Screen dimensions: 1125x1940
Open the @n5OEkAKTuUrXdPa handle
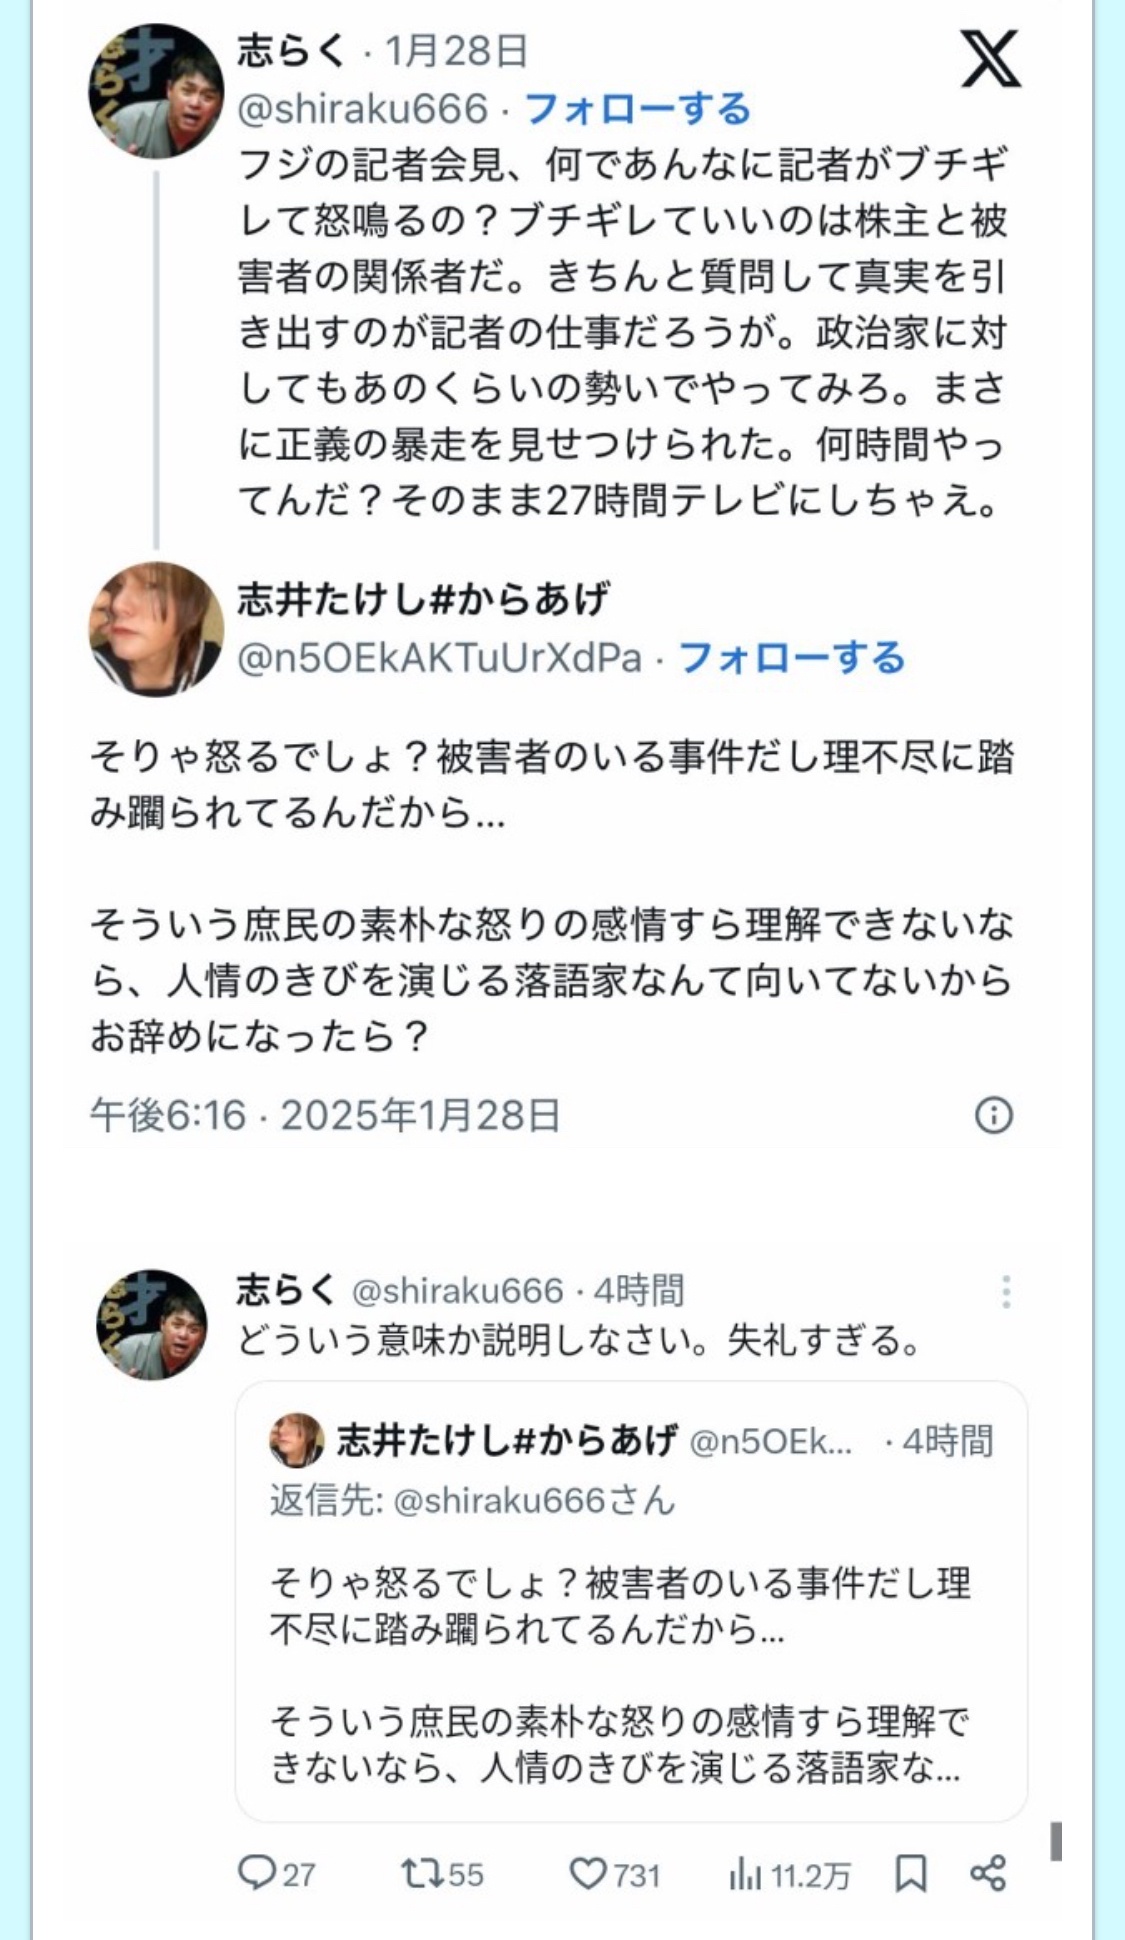coord(439,657)
